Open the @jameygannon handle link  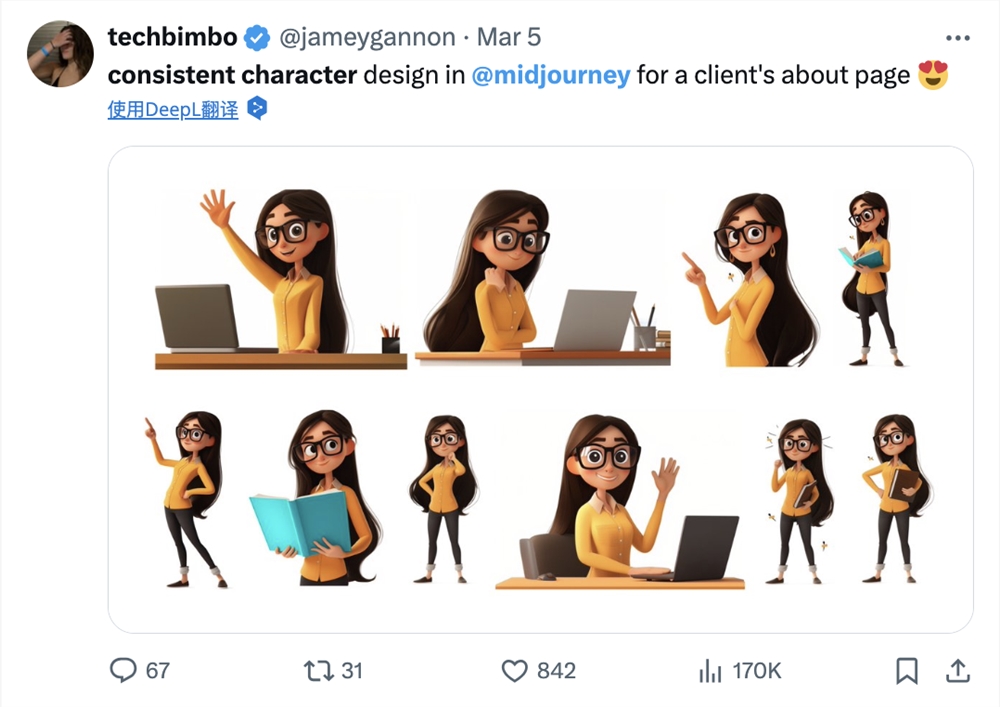pos(366,38)
